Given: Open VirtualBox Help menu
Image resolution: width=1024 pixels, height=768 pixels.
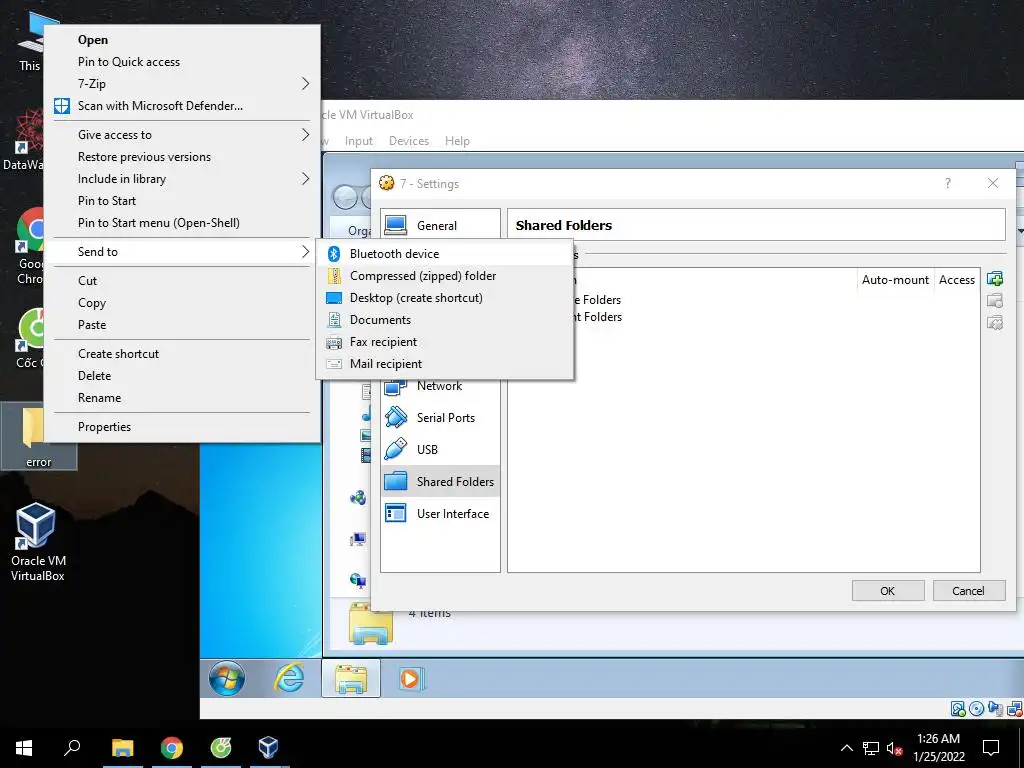Looking at the screenshot, I should point(457,141).
